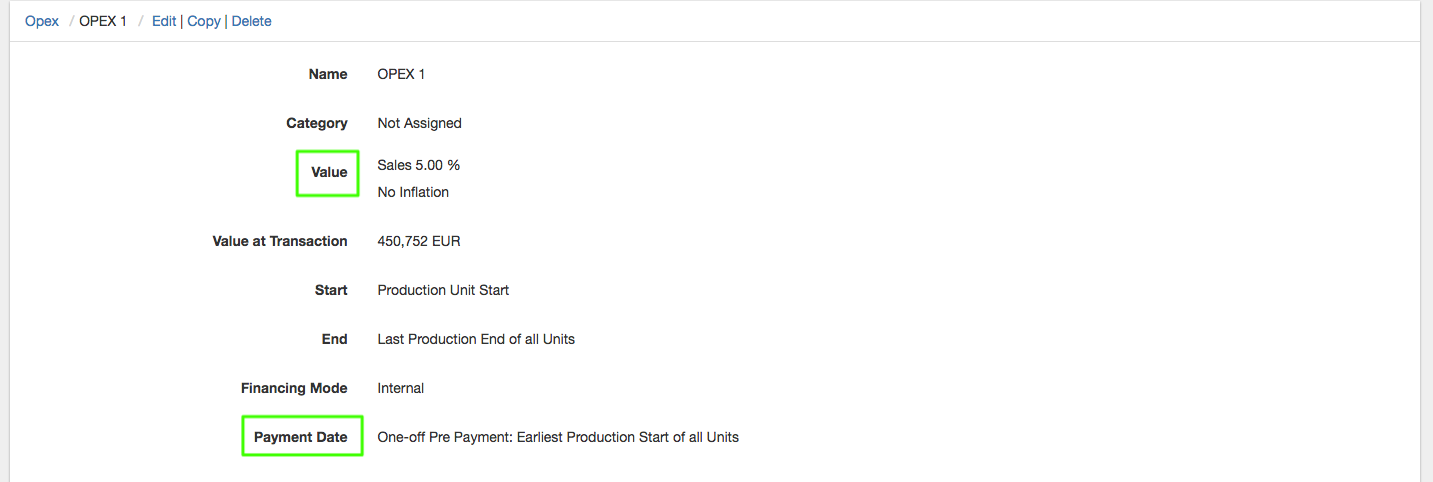Click the Sales 5.00 % value text
Viewport: 1433px width, 482px height.
418,165
